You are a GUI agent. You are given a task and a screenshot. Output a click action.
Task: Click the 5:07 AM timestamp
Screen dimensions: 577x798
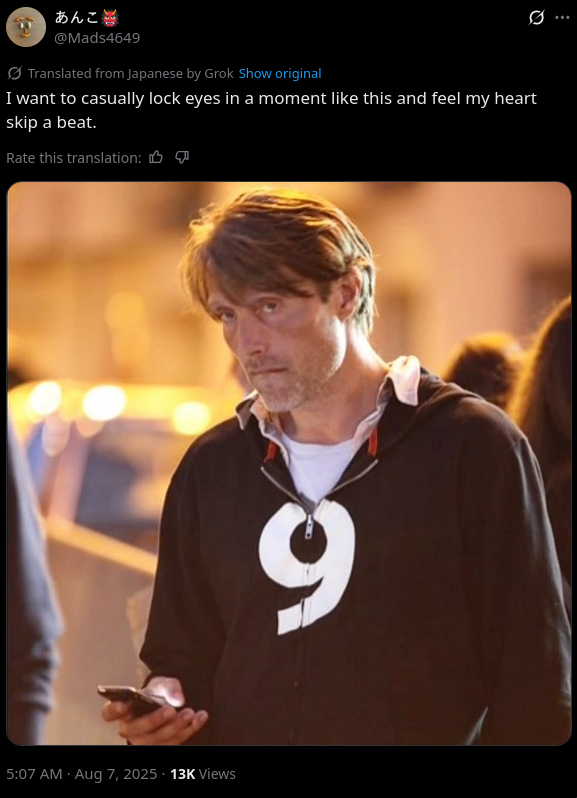[34, 774]
